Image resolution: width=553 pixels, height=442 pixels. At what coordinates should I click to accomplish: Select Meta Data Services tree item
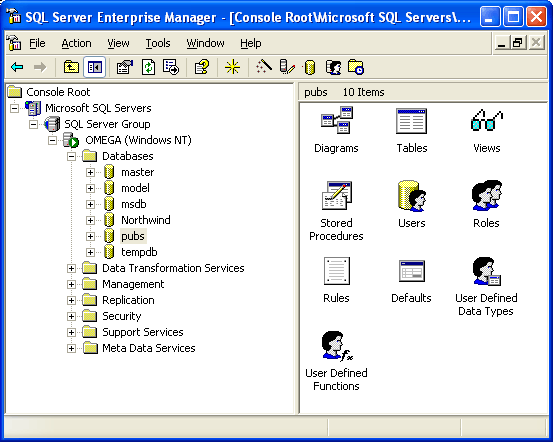pos(148,348)
